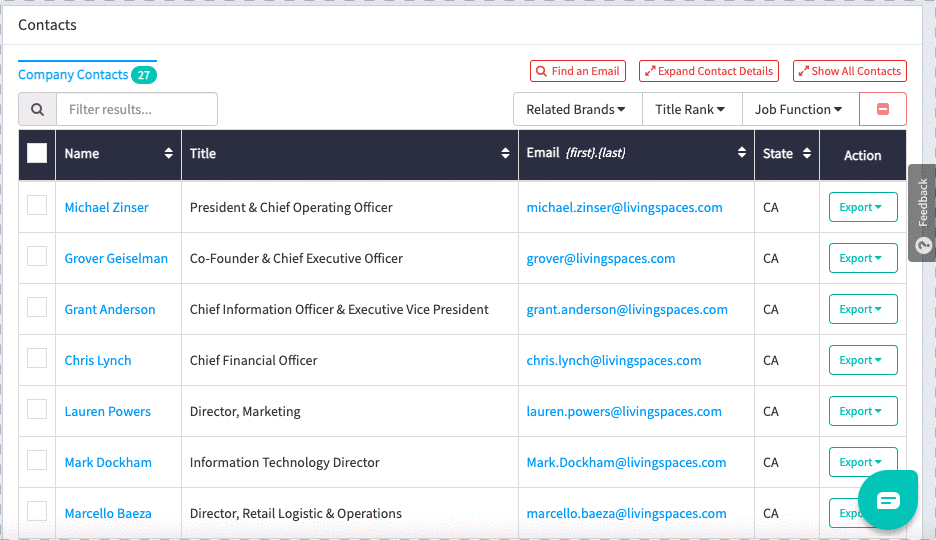Click the 27 contacts count badge

coord(144,75)
